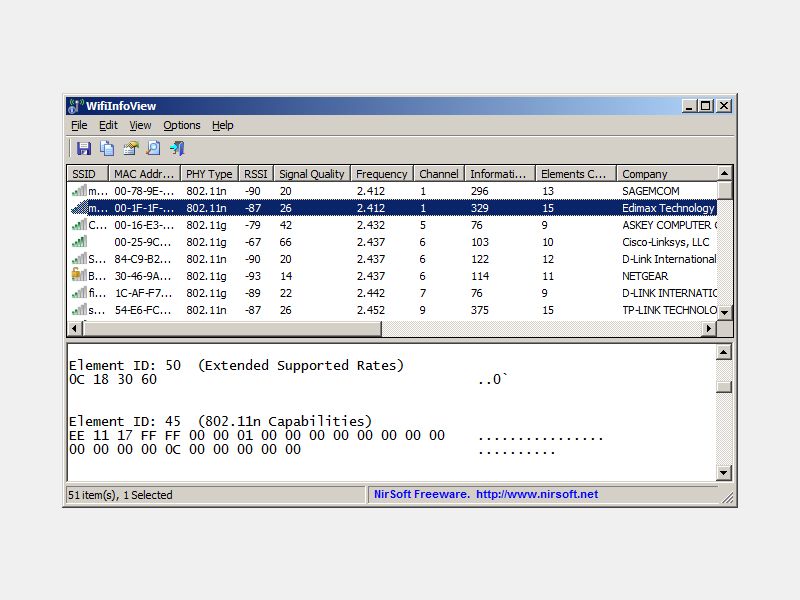Select the SAGEMCOM company cell

(651, 191)
